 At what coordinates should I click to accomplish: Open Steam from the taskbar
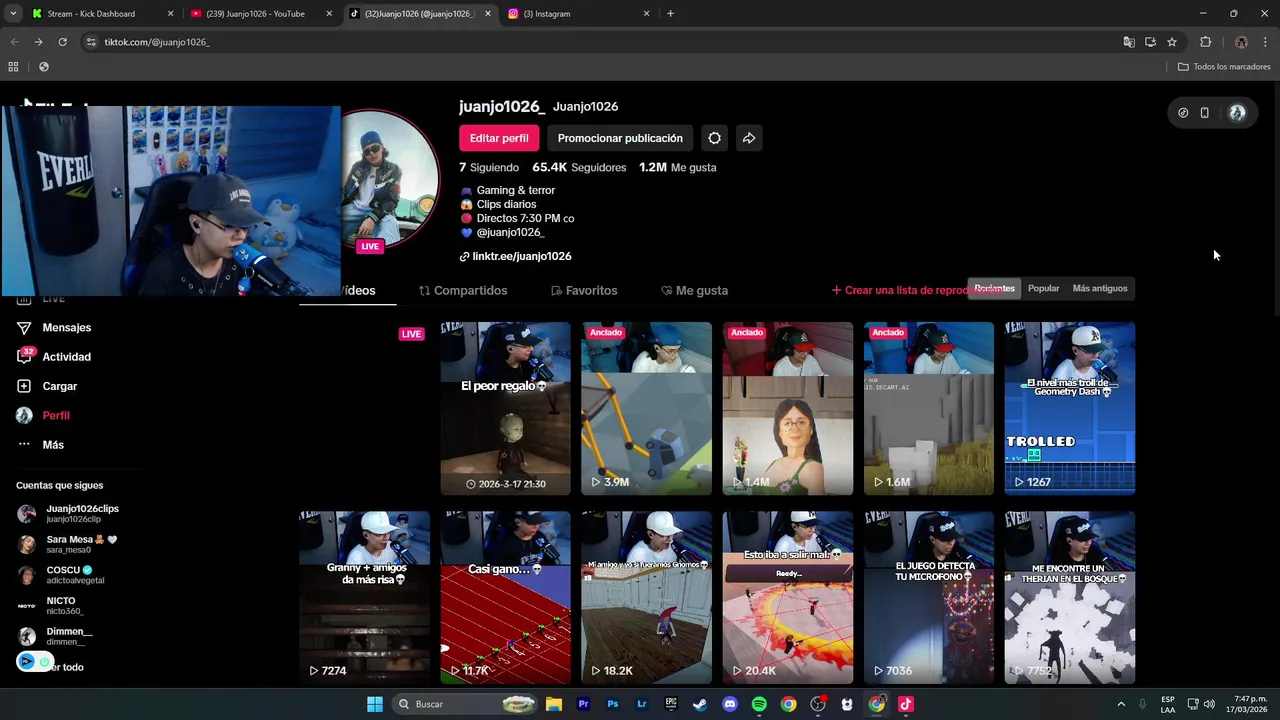700,704
